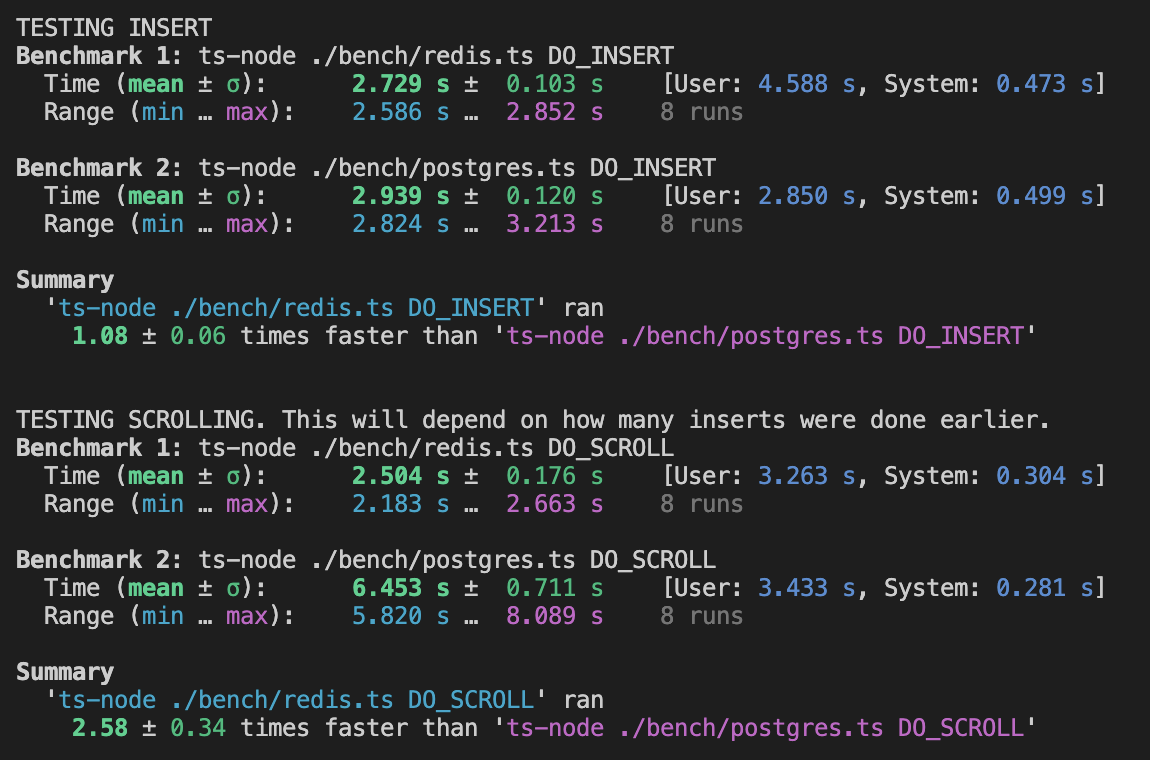This screenshot has height=760, width=1150.
Task: Click min value 2.824 s
Action: click(400, 224)
